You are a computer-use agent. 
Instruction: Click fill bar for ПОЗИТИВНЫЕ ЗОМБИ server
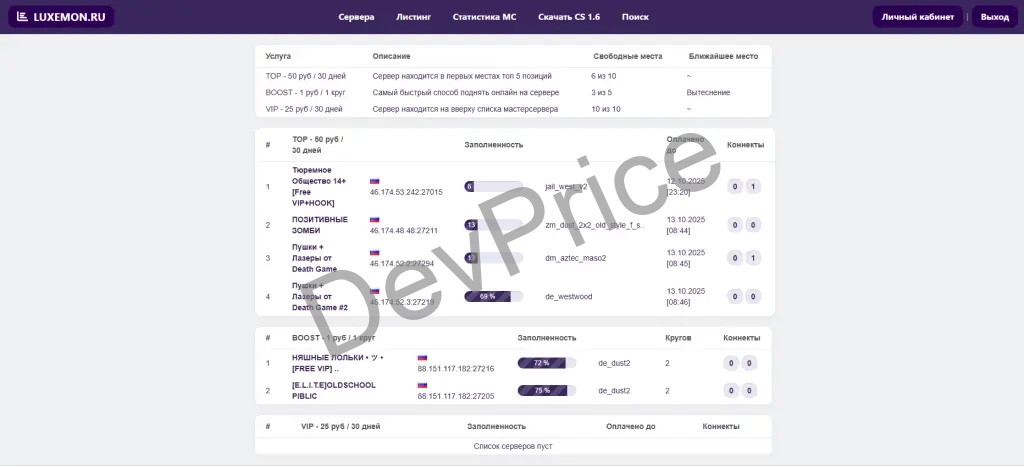[494, 225]
